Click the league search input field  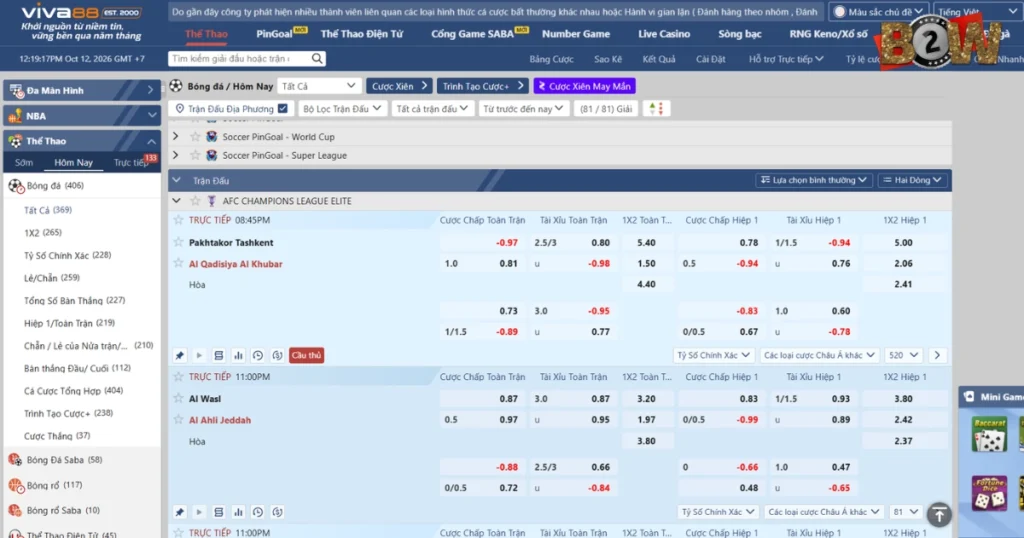pos(240,59)
